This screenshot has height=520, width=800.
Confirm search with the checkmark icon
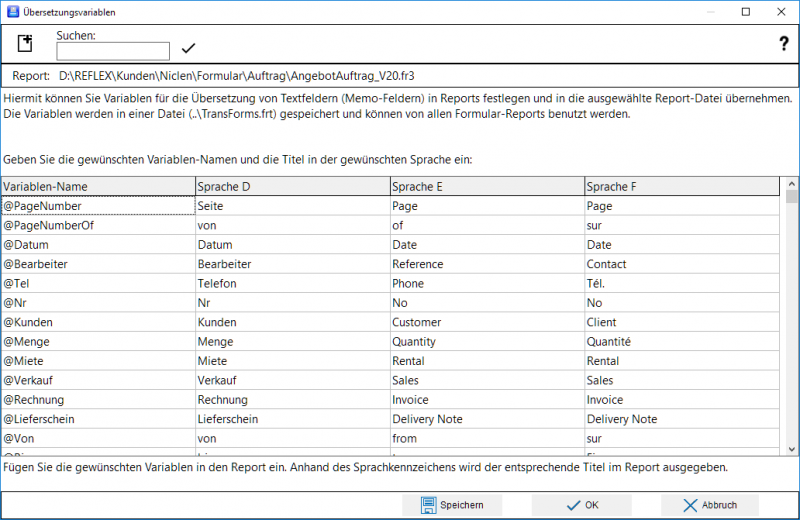[x=188, y=49]
